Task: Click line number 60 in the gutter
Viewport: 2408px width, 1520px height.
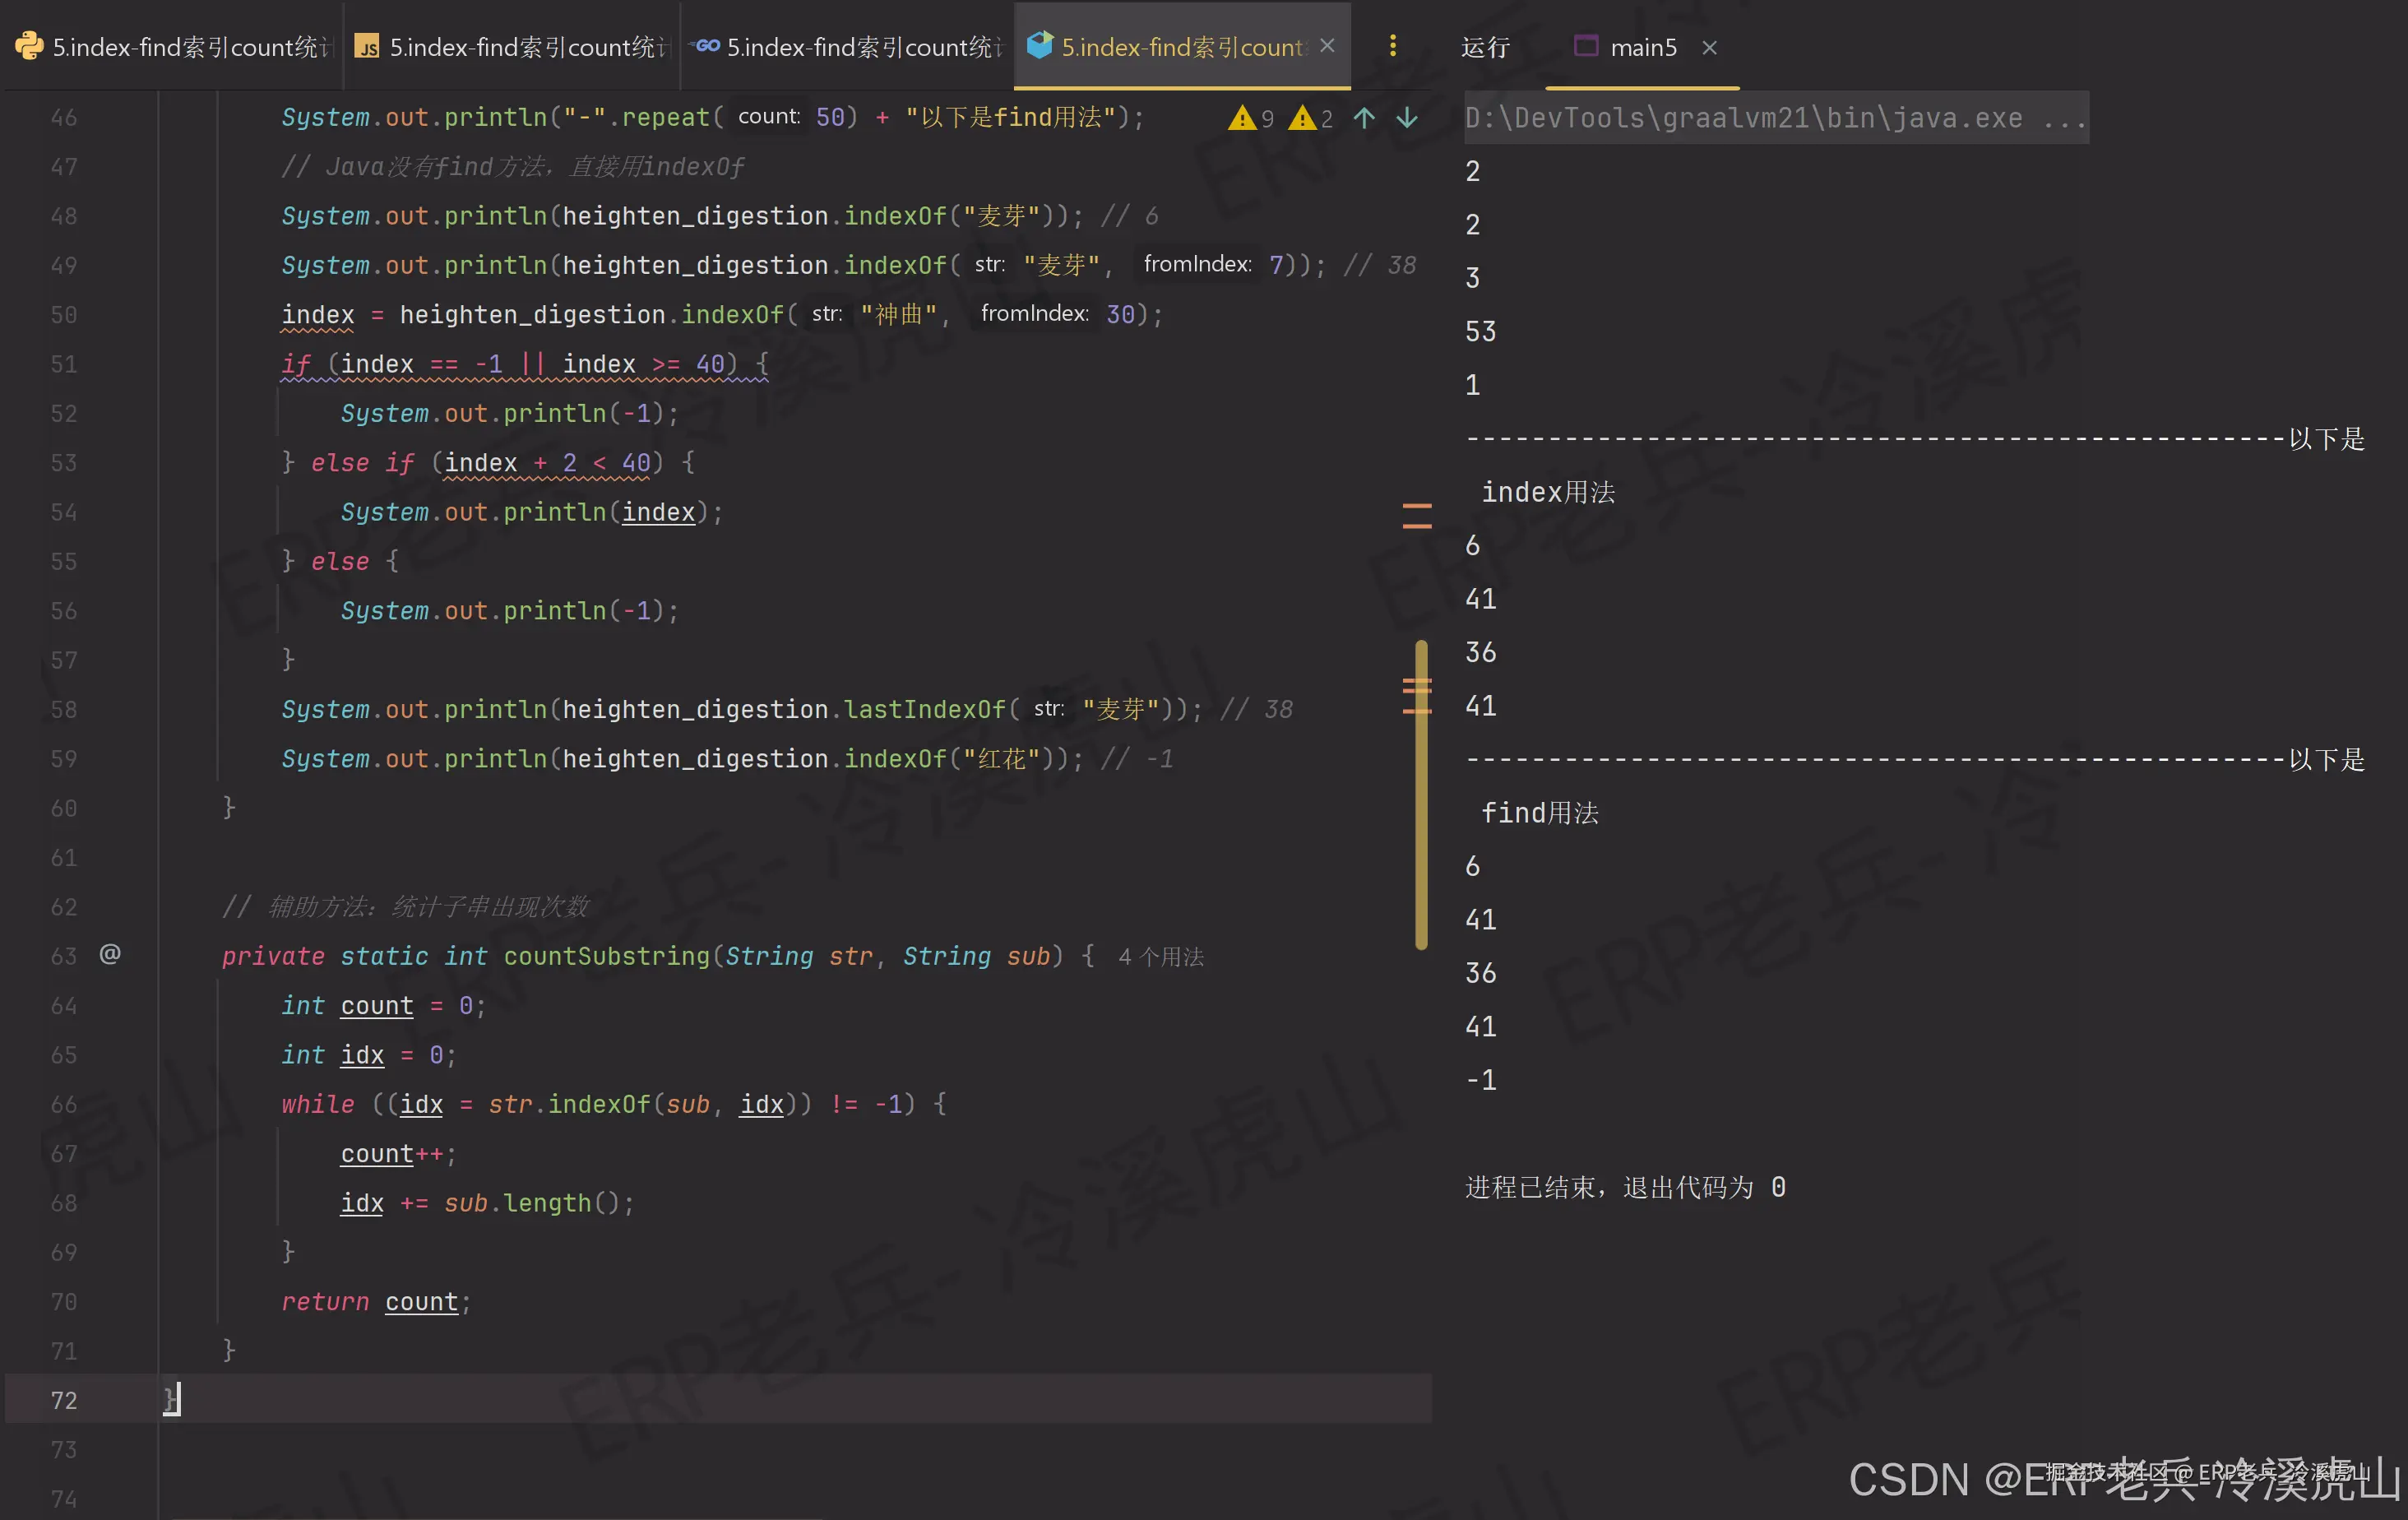Action: pos(64,808)
